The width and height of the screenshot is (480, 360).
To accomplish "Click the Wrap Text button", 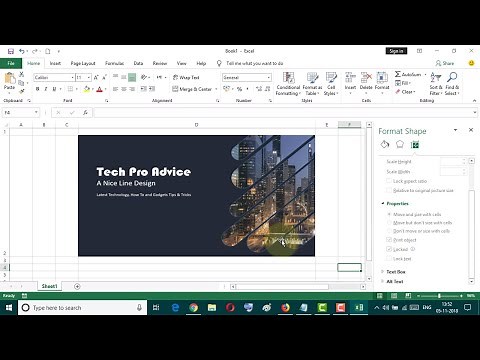I will (186, 77).
